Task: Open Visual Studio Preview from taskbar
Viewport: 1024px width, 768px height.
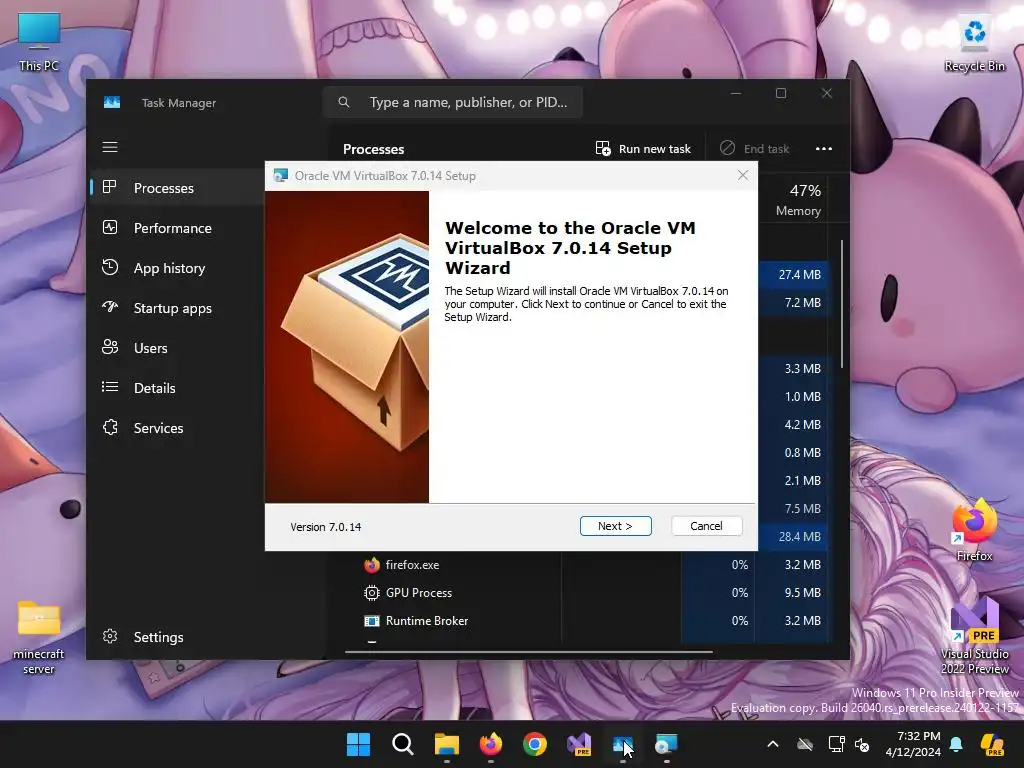Action: (x=579, y=744)
